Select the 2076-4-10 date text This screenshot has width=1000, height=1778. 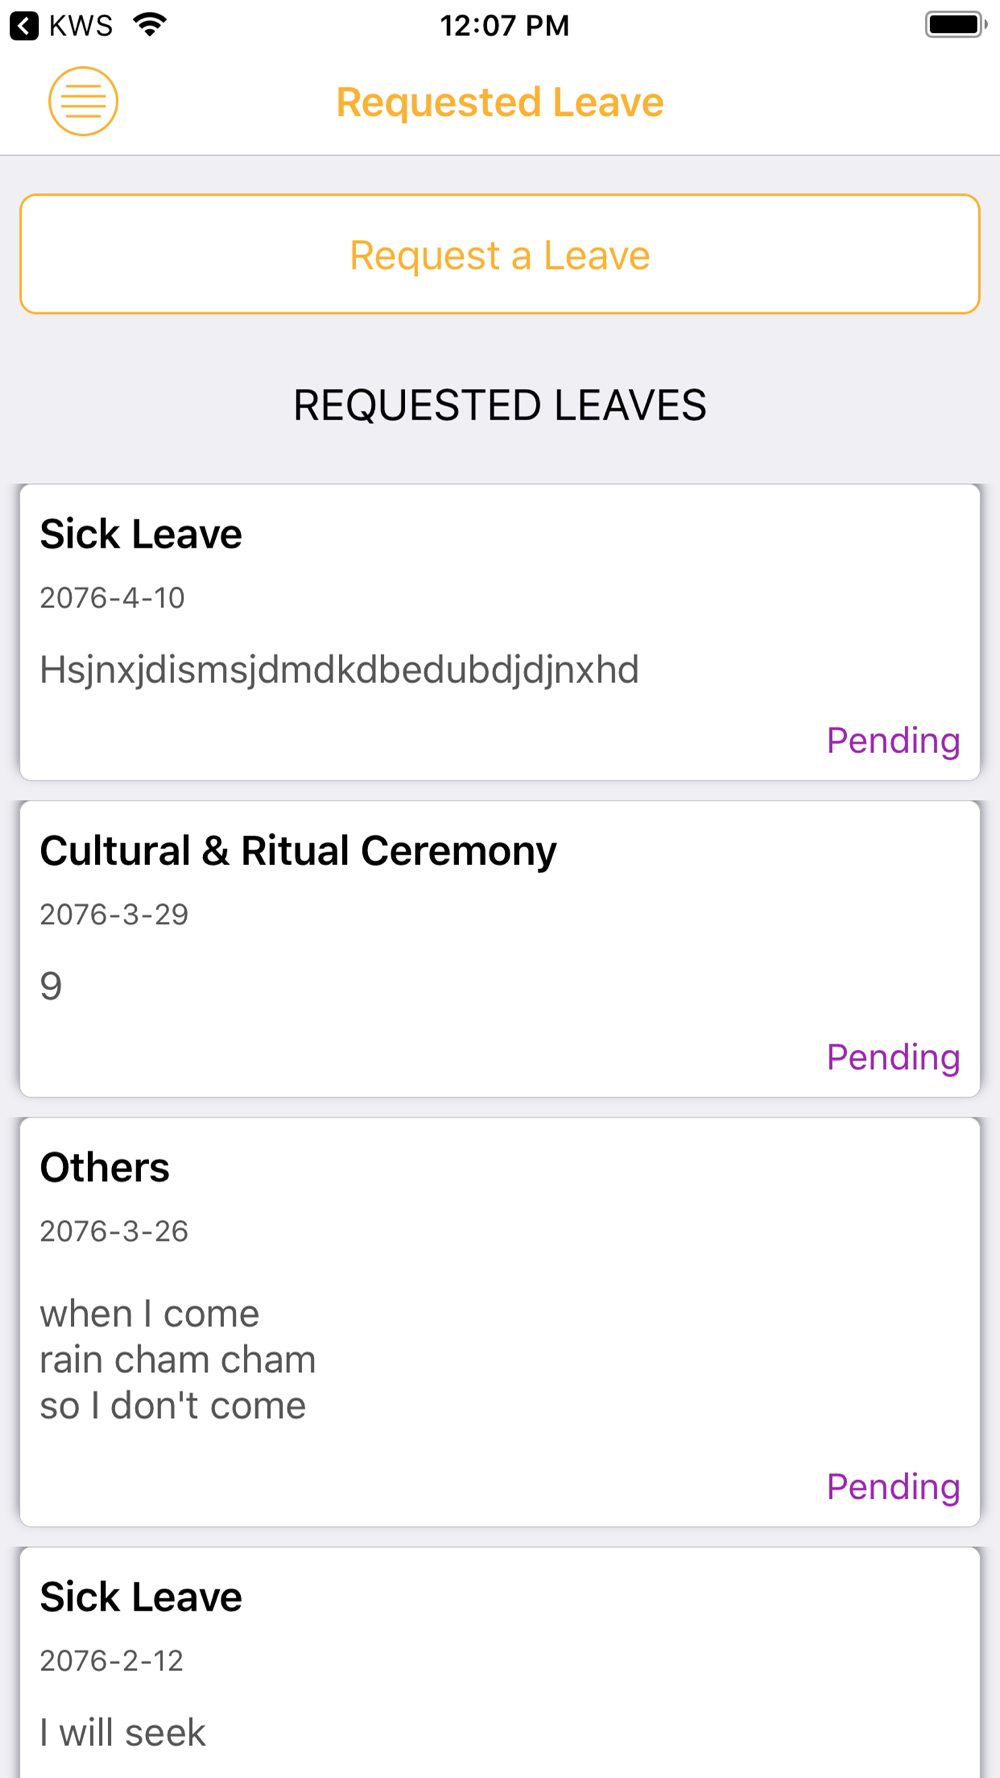pyautogui.click(x=112, y=598)
